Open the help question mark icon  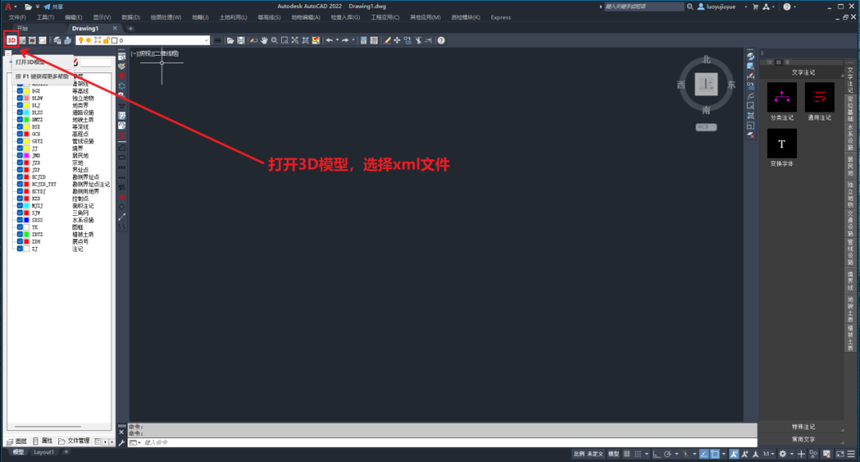tap(441, 40)
